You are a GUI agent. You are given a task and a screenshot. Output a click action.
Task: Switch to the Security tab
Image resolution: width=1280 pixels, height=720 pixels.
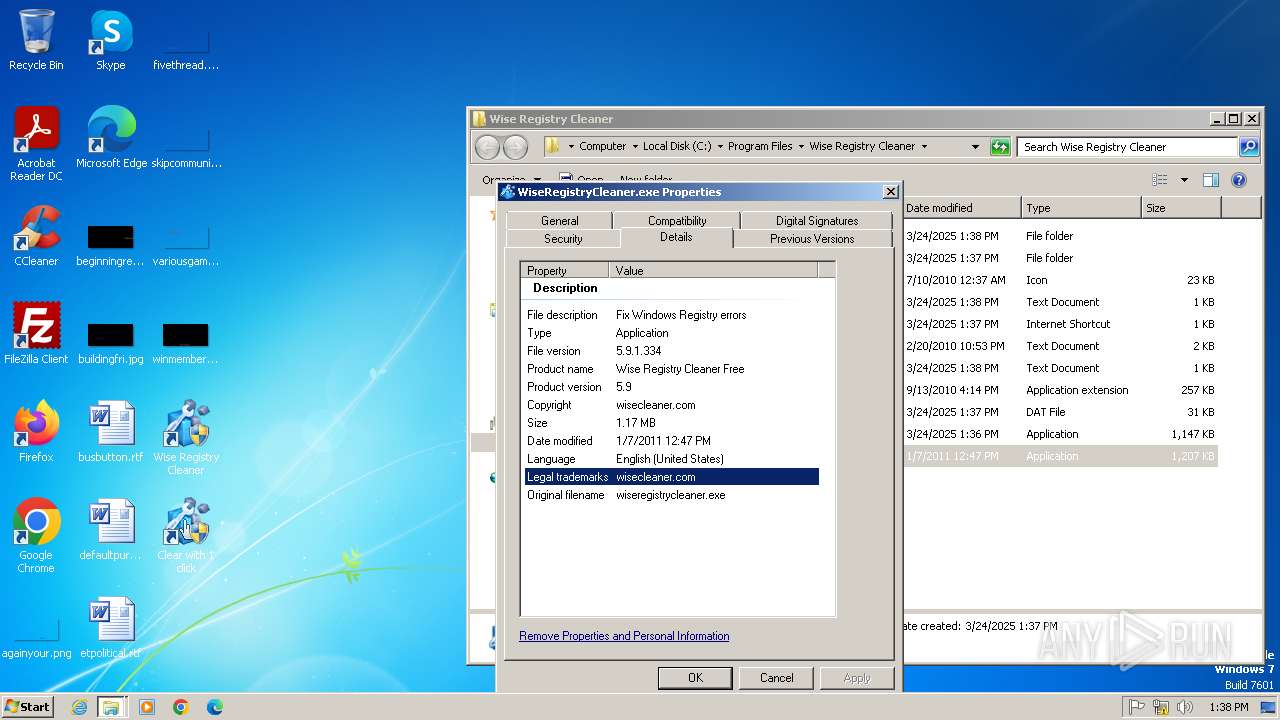tap(563, 239)
